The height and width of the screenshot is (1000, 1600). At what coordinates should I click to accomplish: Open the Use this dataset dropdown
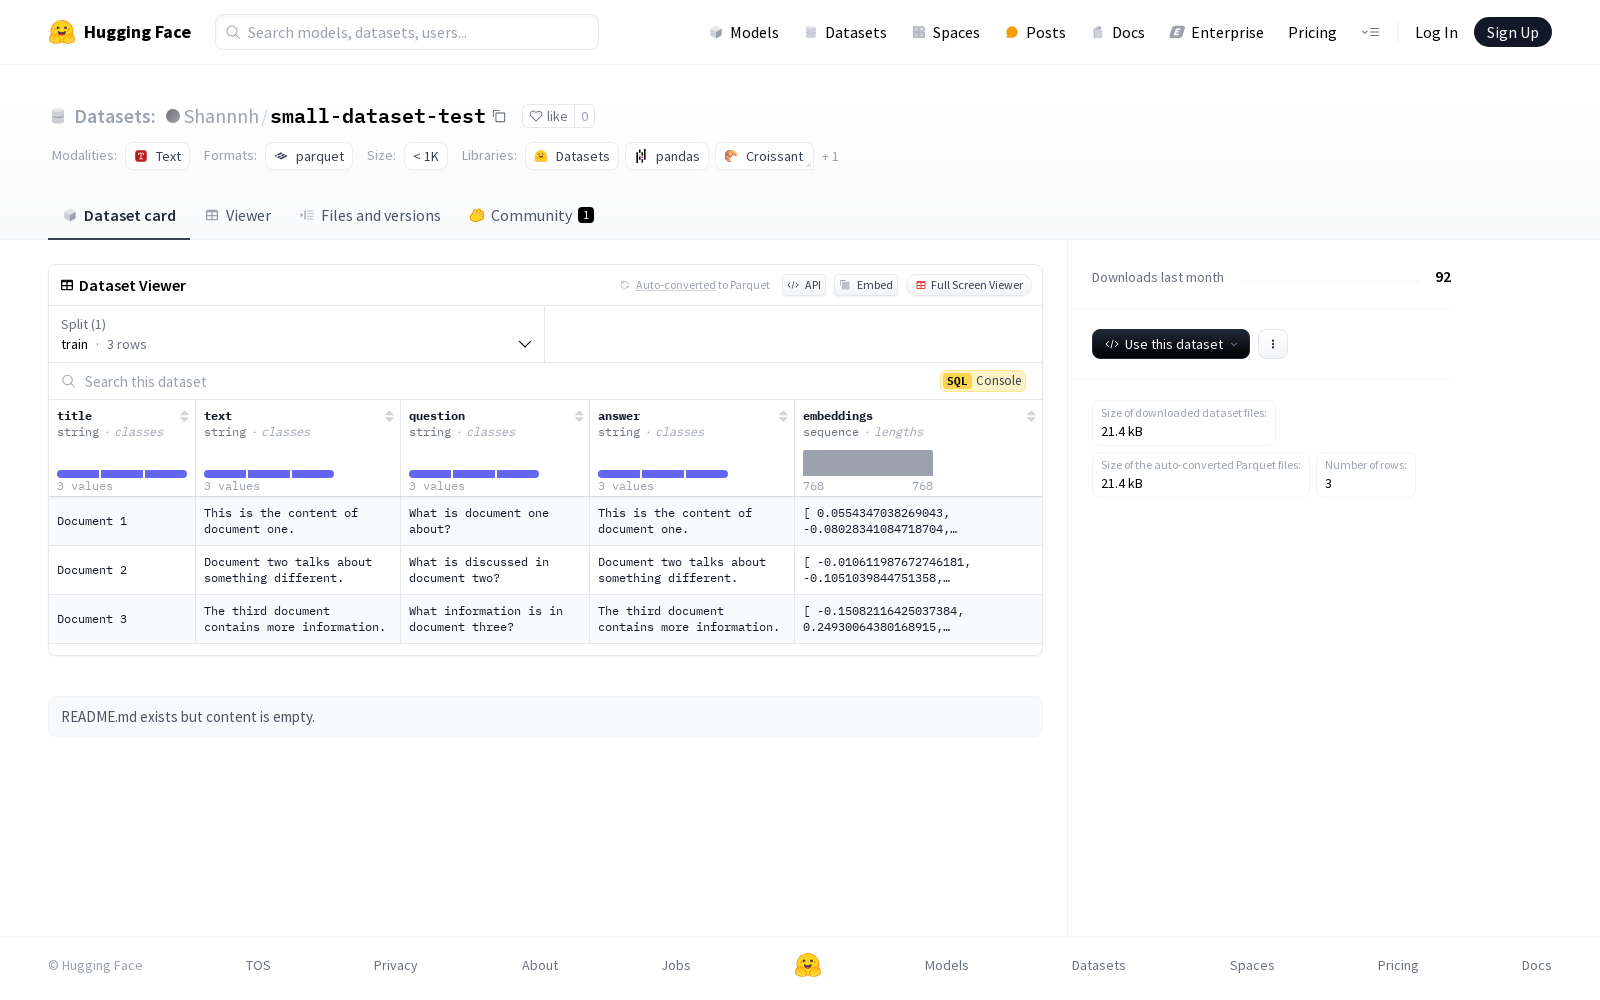coord(1170,344)
